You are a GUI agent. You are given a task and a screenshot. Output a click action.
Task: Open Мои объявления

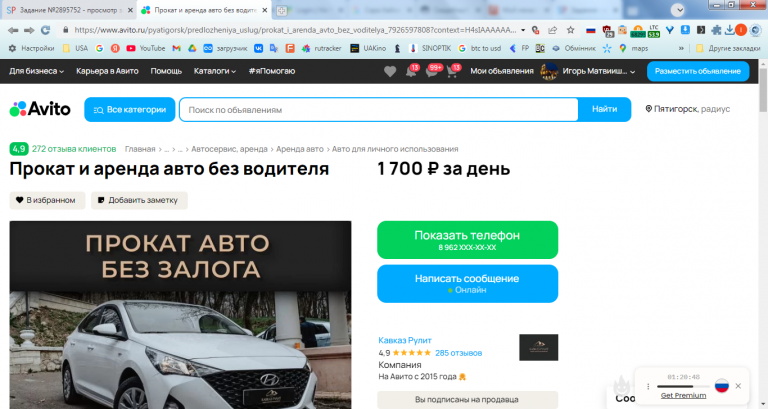[x=502, y=71]
